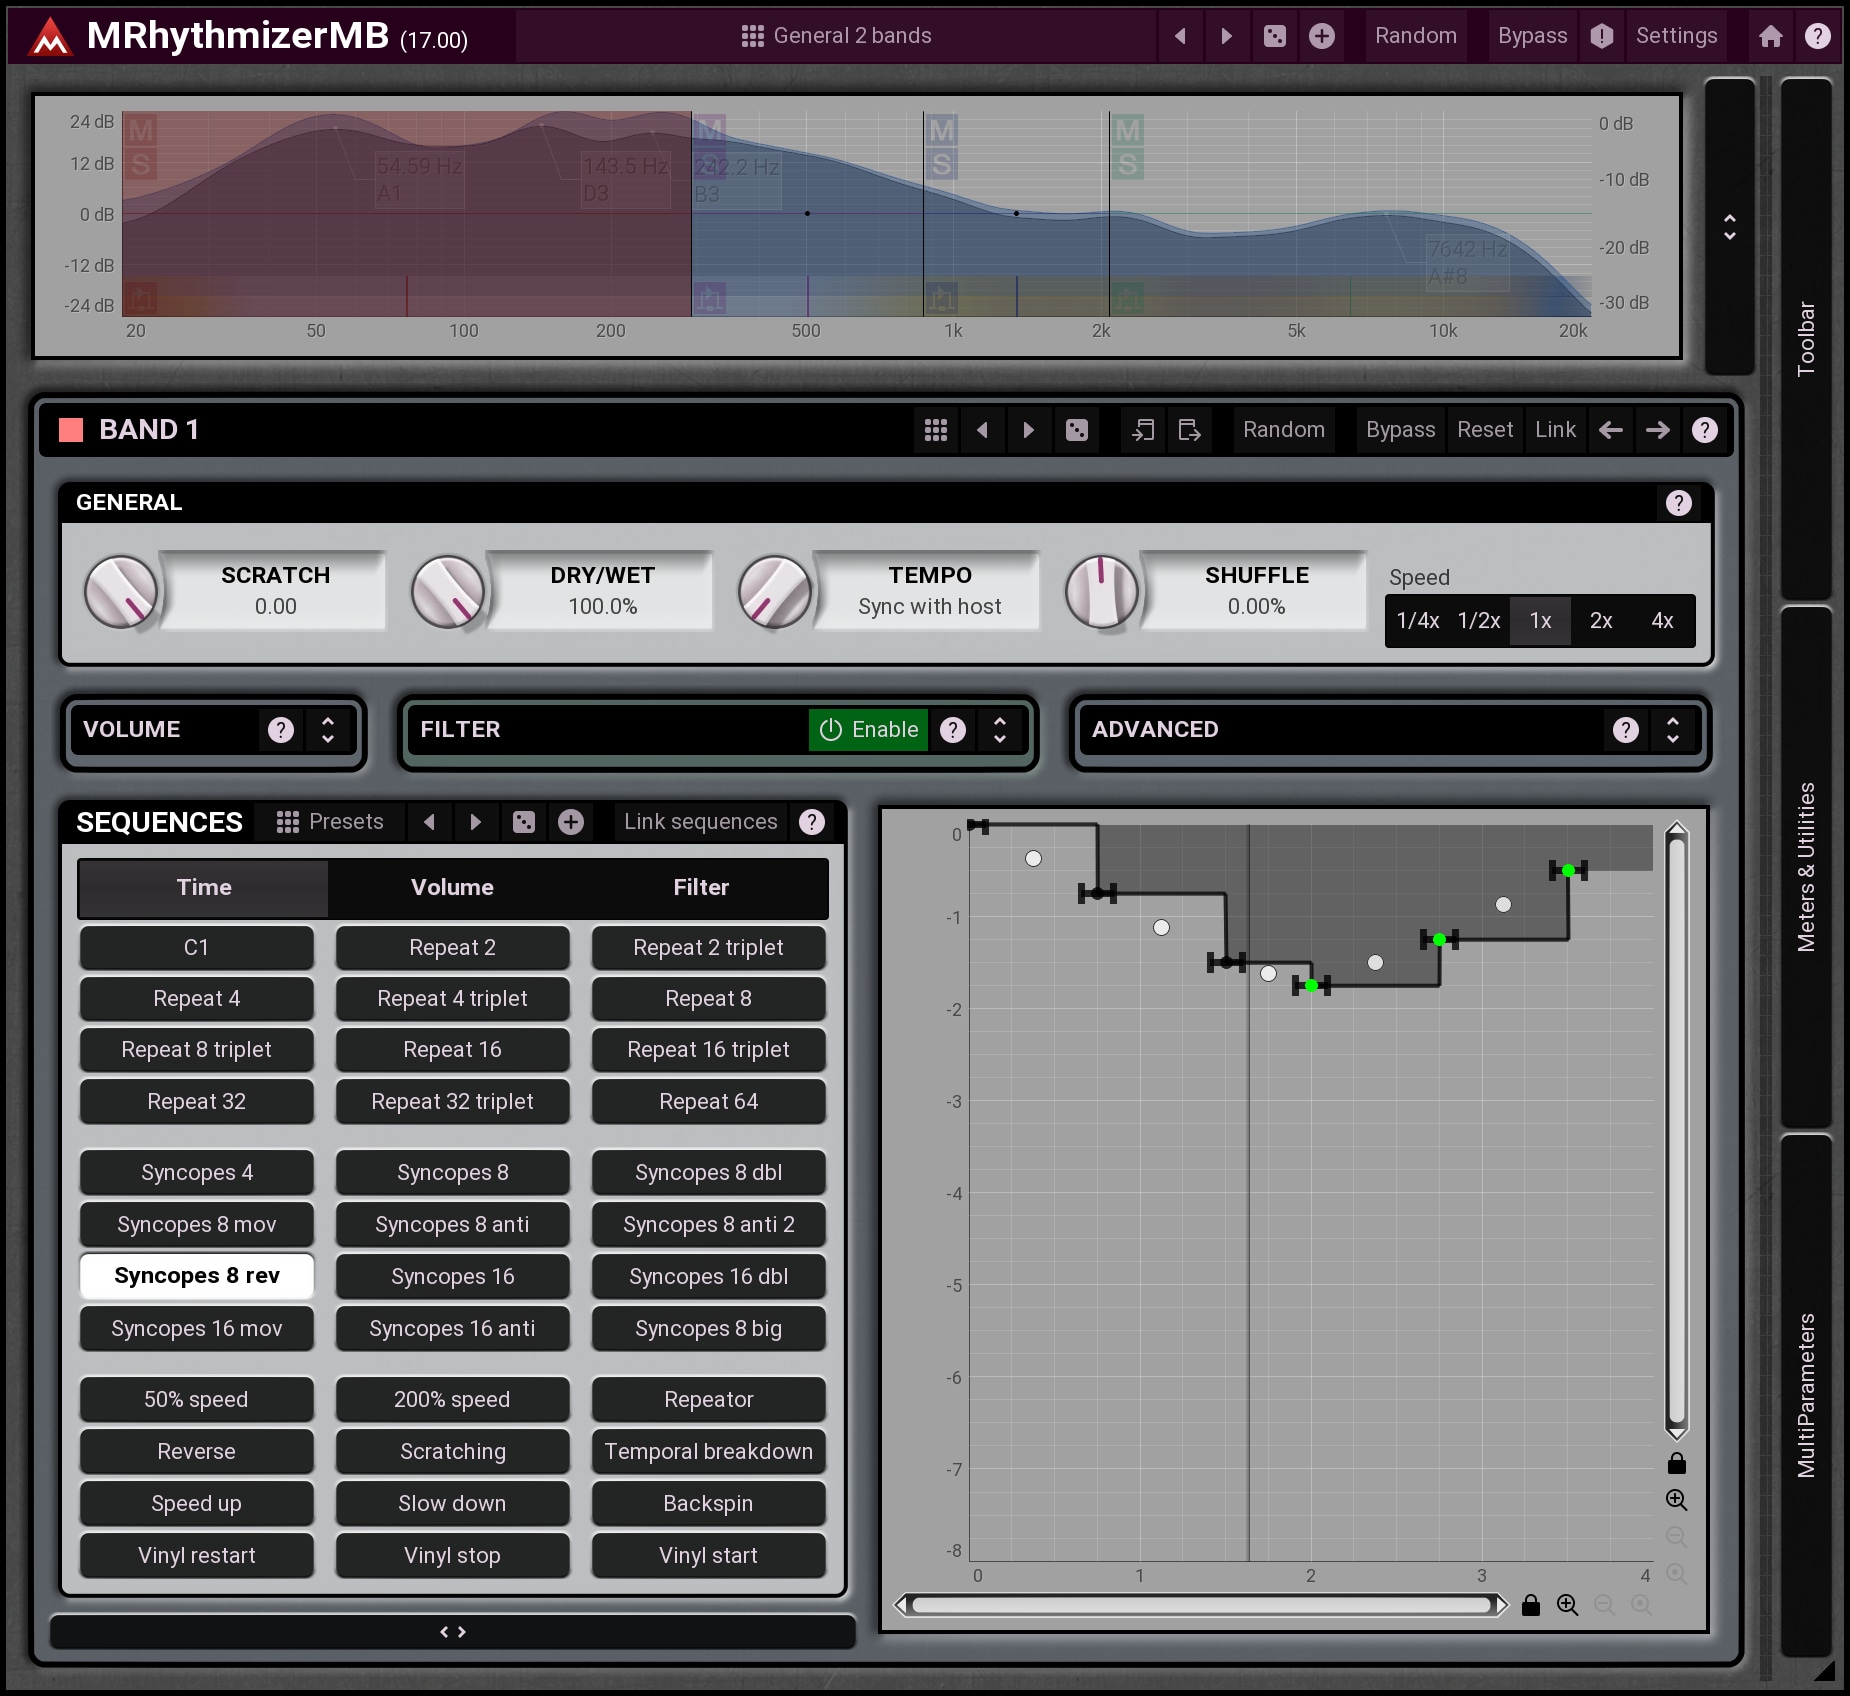The height and width of the screenshot is (1696, 1850).
Task: Expand the Advanced panel
Action: pyautogui.click(x=1672, y=730)
